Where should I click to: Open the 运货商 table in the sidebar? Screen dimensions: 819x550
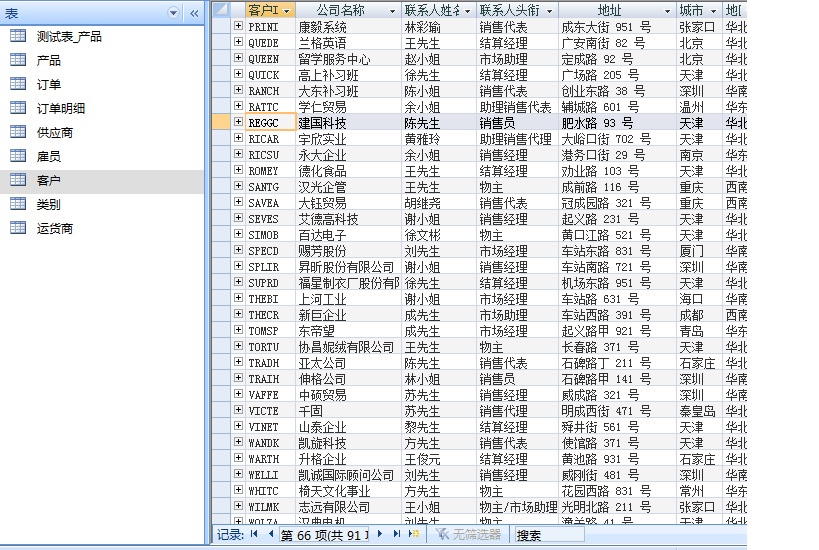[x=54, y=228]
